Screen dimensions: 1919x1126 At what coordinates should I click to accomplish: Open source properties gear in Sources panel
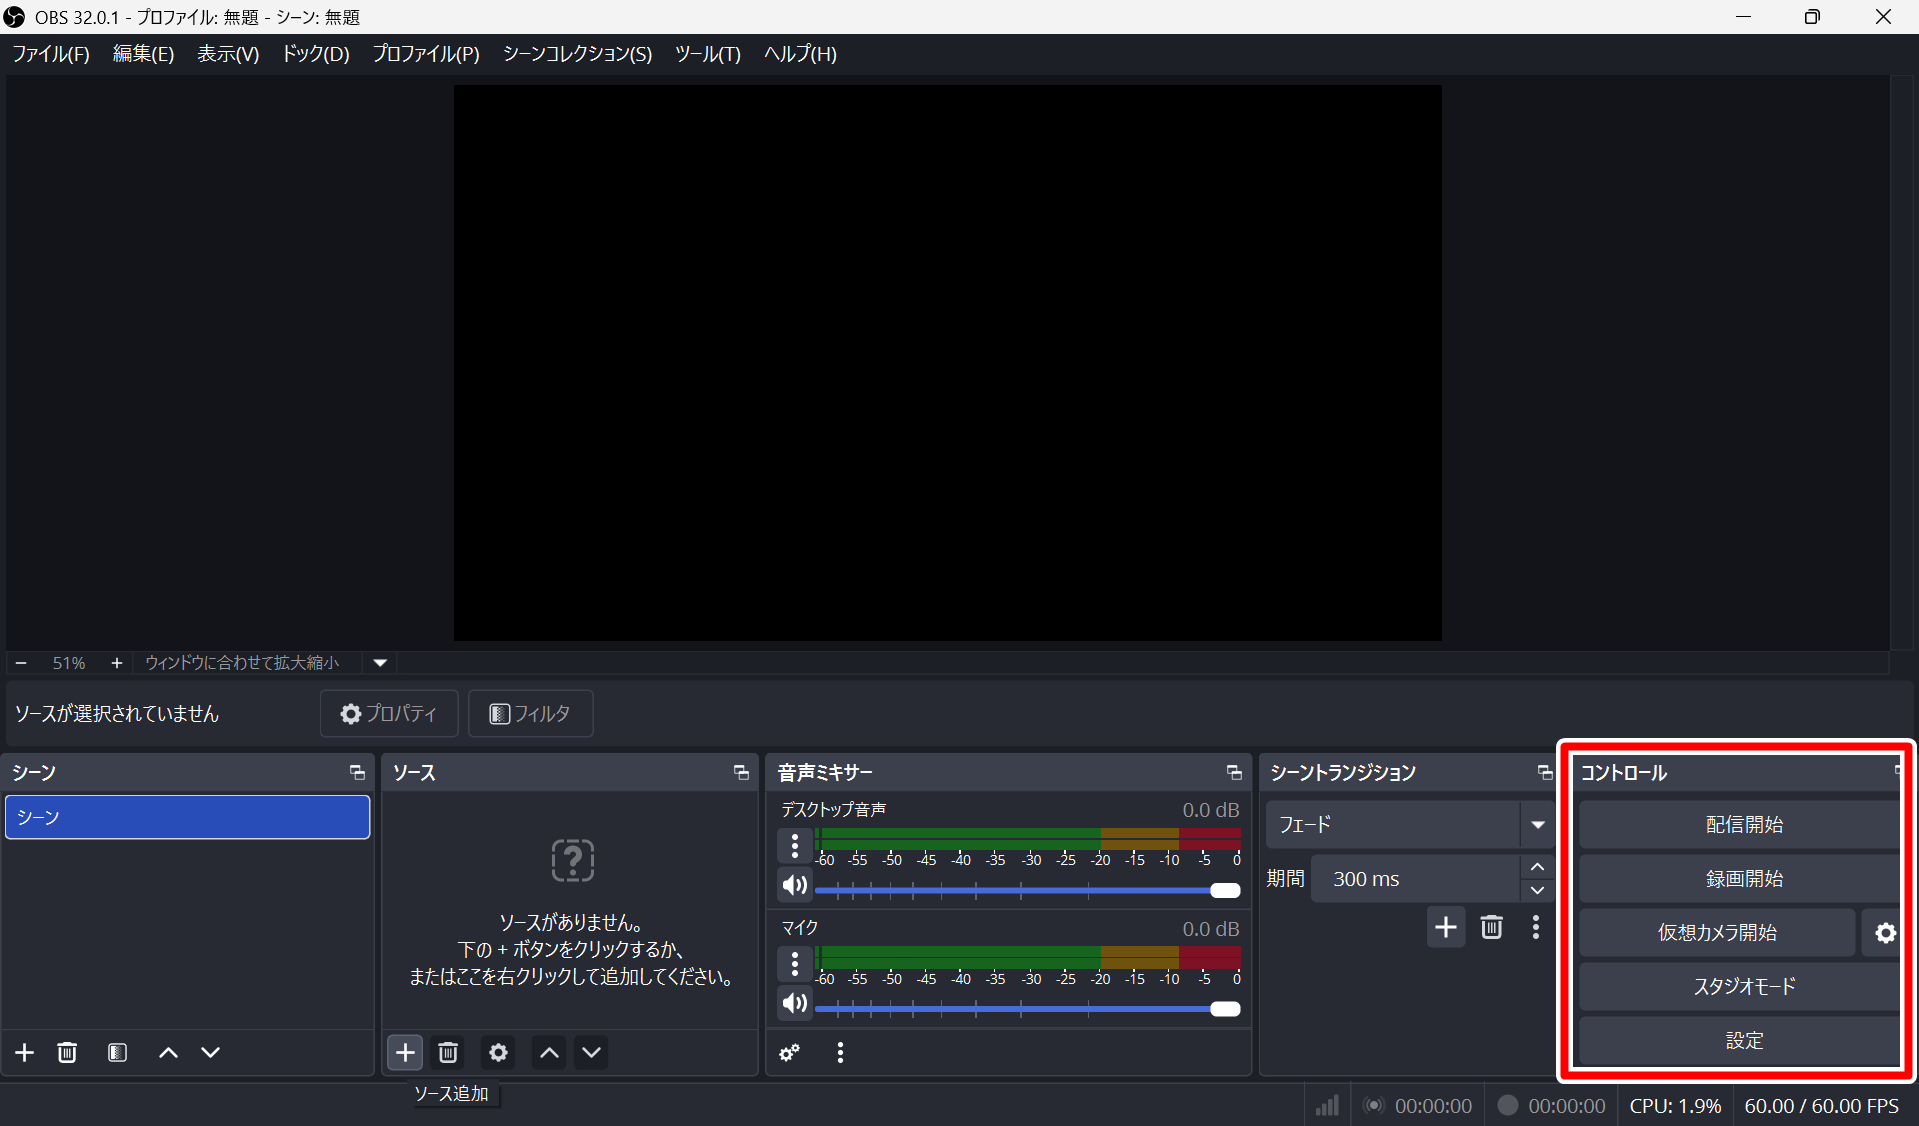point(498,1052)
